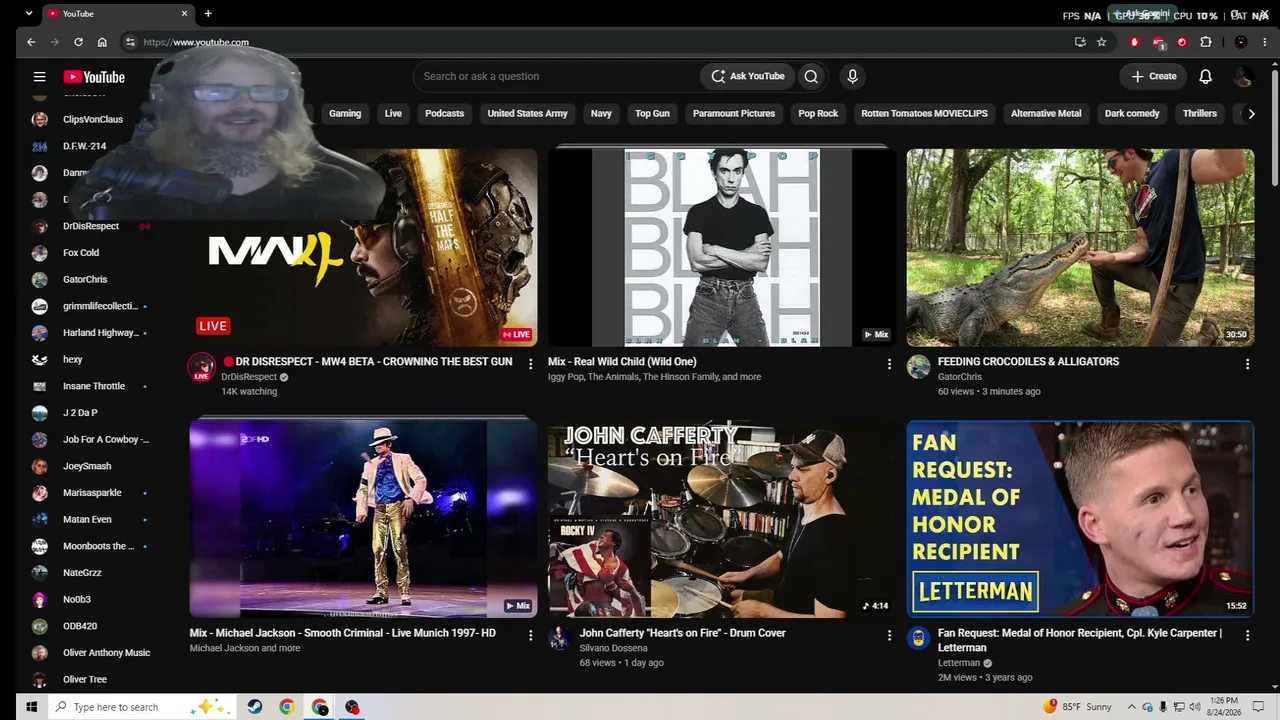Select the Alternative Metal chip
The height and width of the screenshot is (720, 1280).
point(1046,114)
